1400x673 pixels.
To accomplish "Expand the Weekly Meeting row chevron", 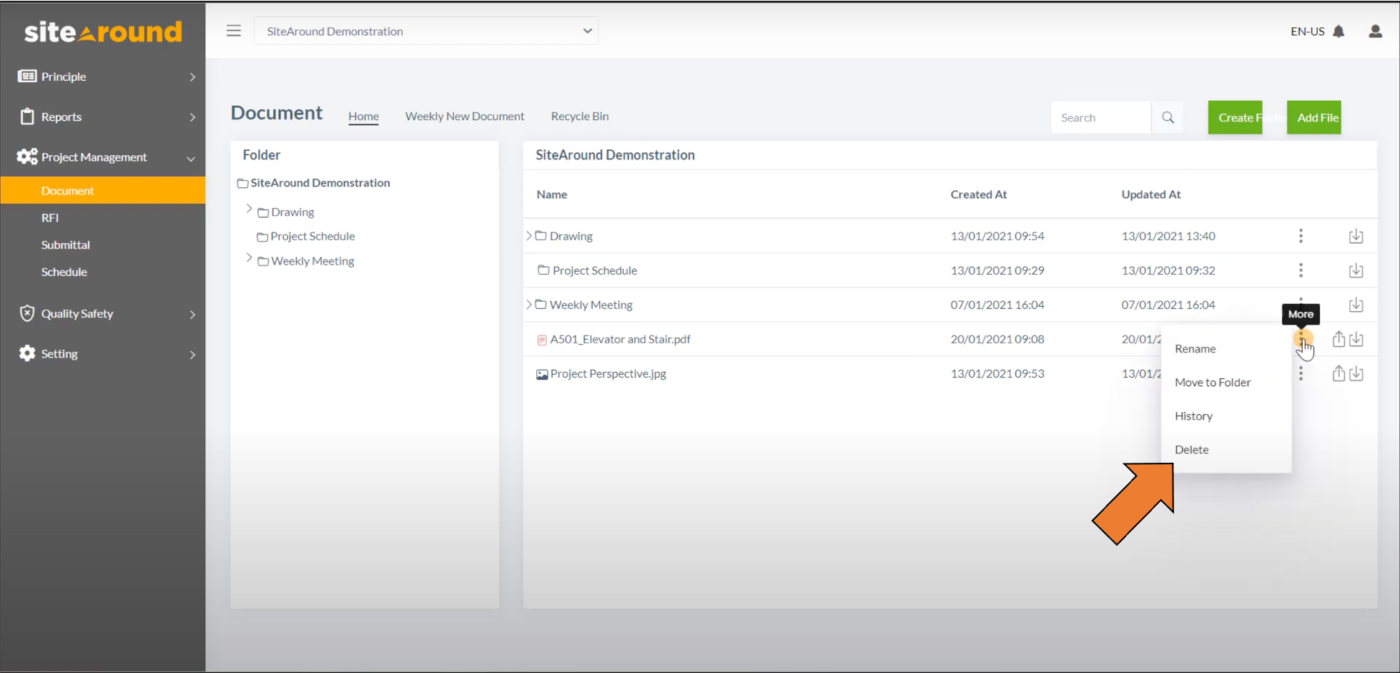I will point(528,304).
